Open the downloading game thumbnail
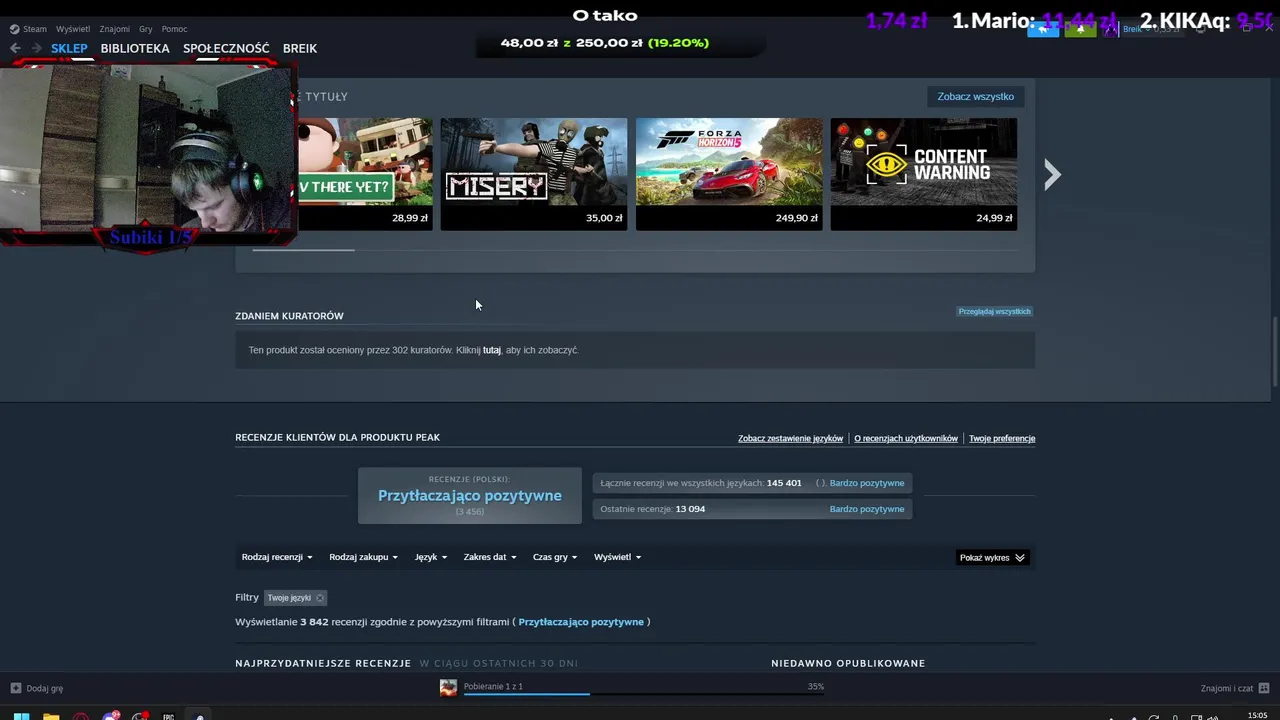Viewport: 1280px width, 720px height. pos(448,687)
